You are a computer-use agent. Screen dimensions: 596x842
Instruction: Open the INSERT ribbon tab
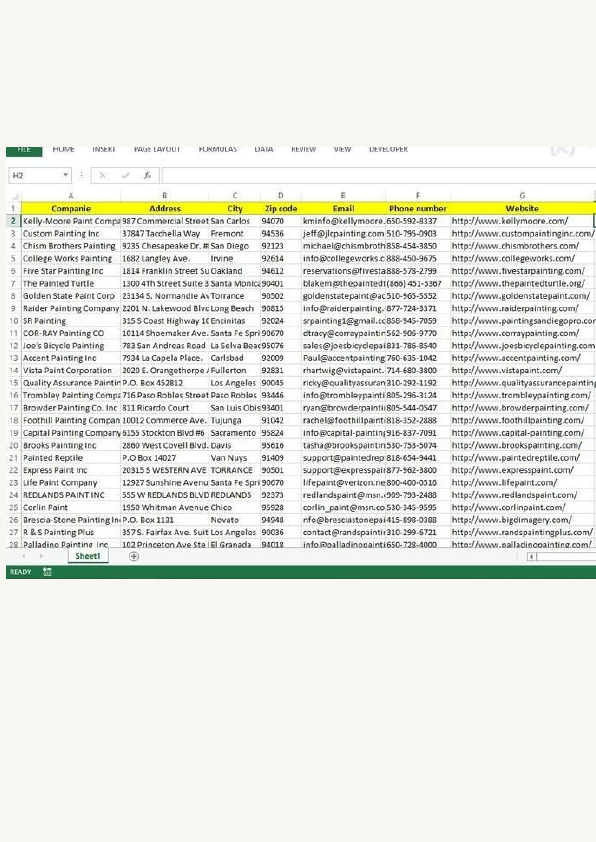[103, 149]
